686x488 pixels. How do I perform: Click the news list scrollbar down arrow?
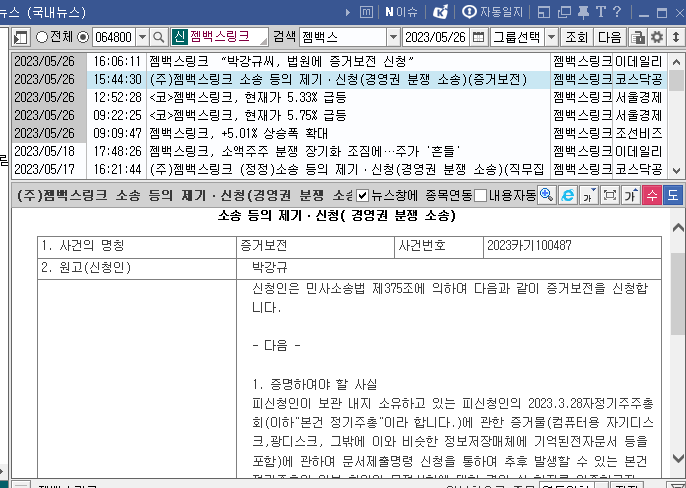(x=676, y=171)
